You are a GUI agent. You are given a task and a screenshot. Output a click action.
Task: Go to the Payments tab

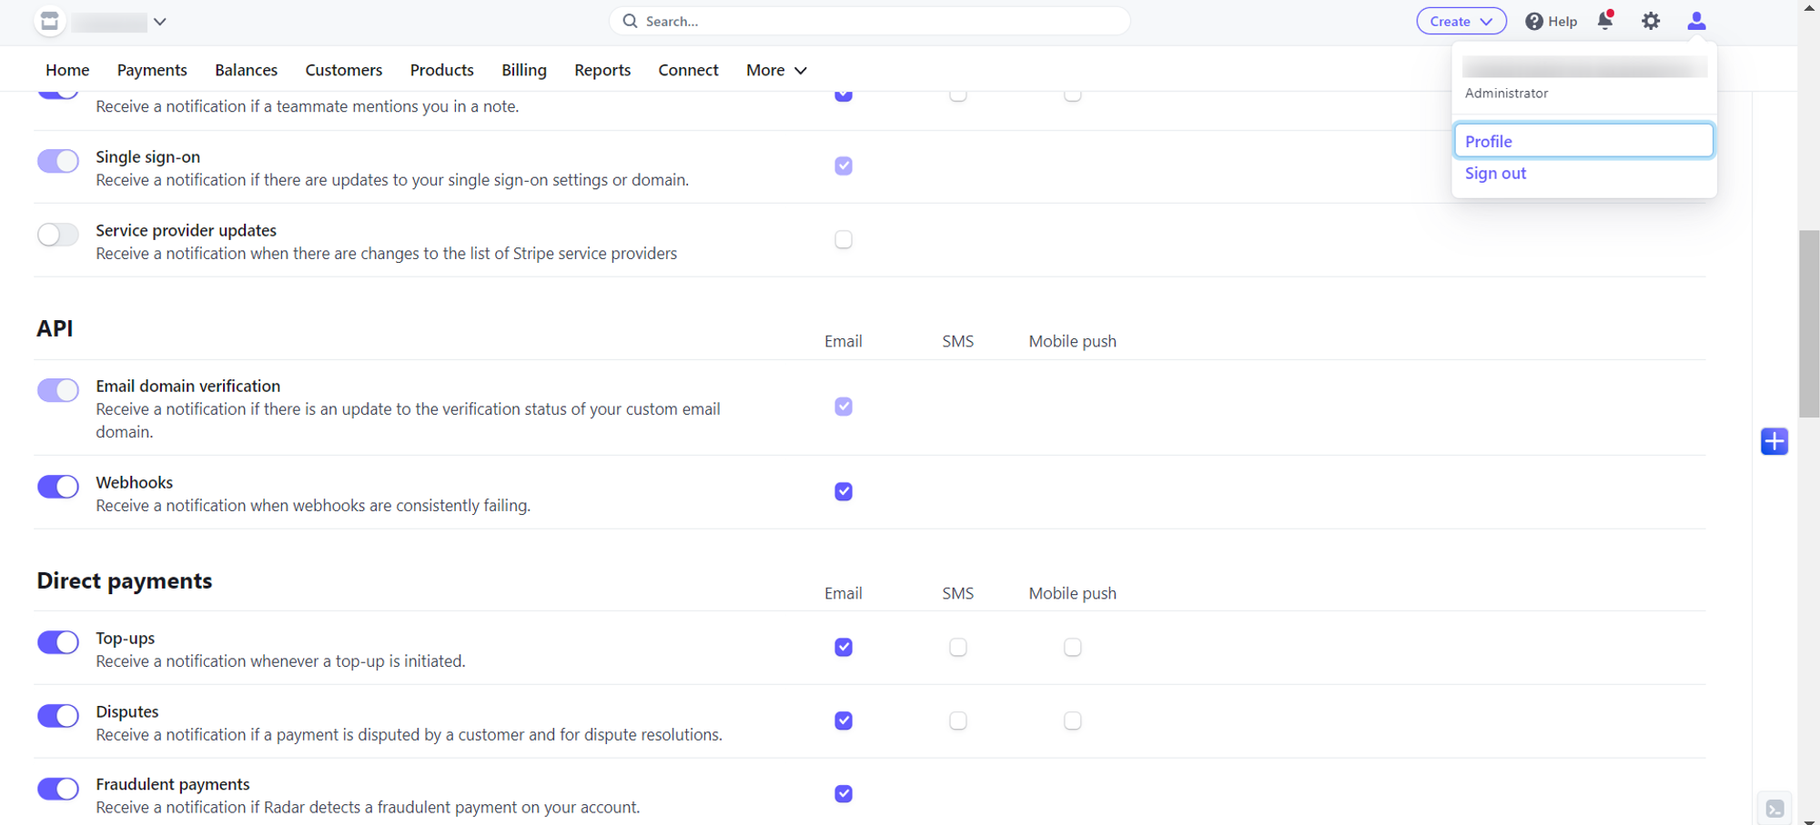152,70
